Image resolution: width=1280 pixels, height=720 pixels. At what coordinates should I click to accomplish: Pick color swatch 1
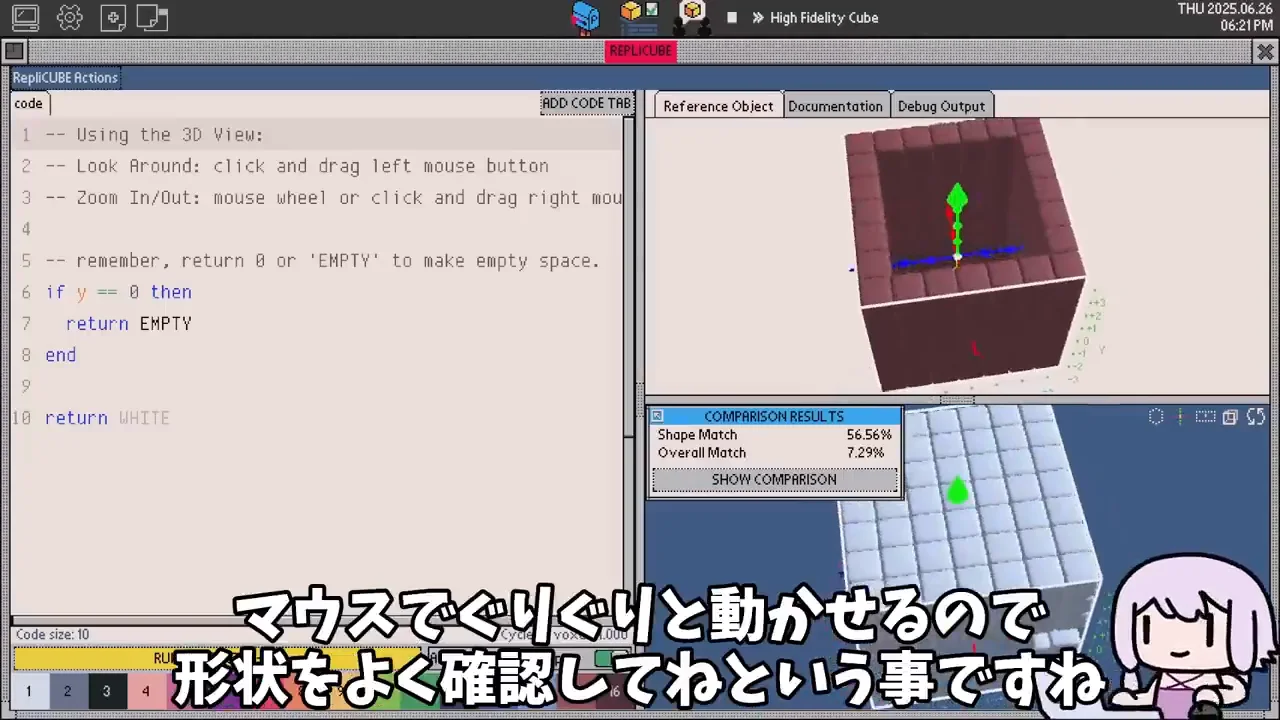point(29,691)
